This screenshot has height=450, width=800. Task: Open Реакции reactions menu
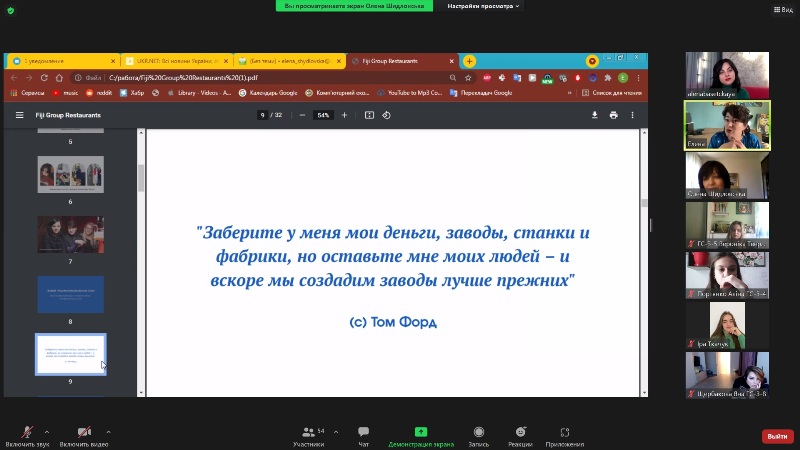click(520, 437)
